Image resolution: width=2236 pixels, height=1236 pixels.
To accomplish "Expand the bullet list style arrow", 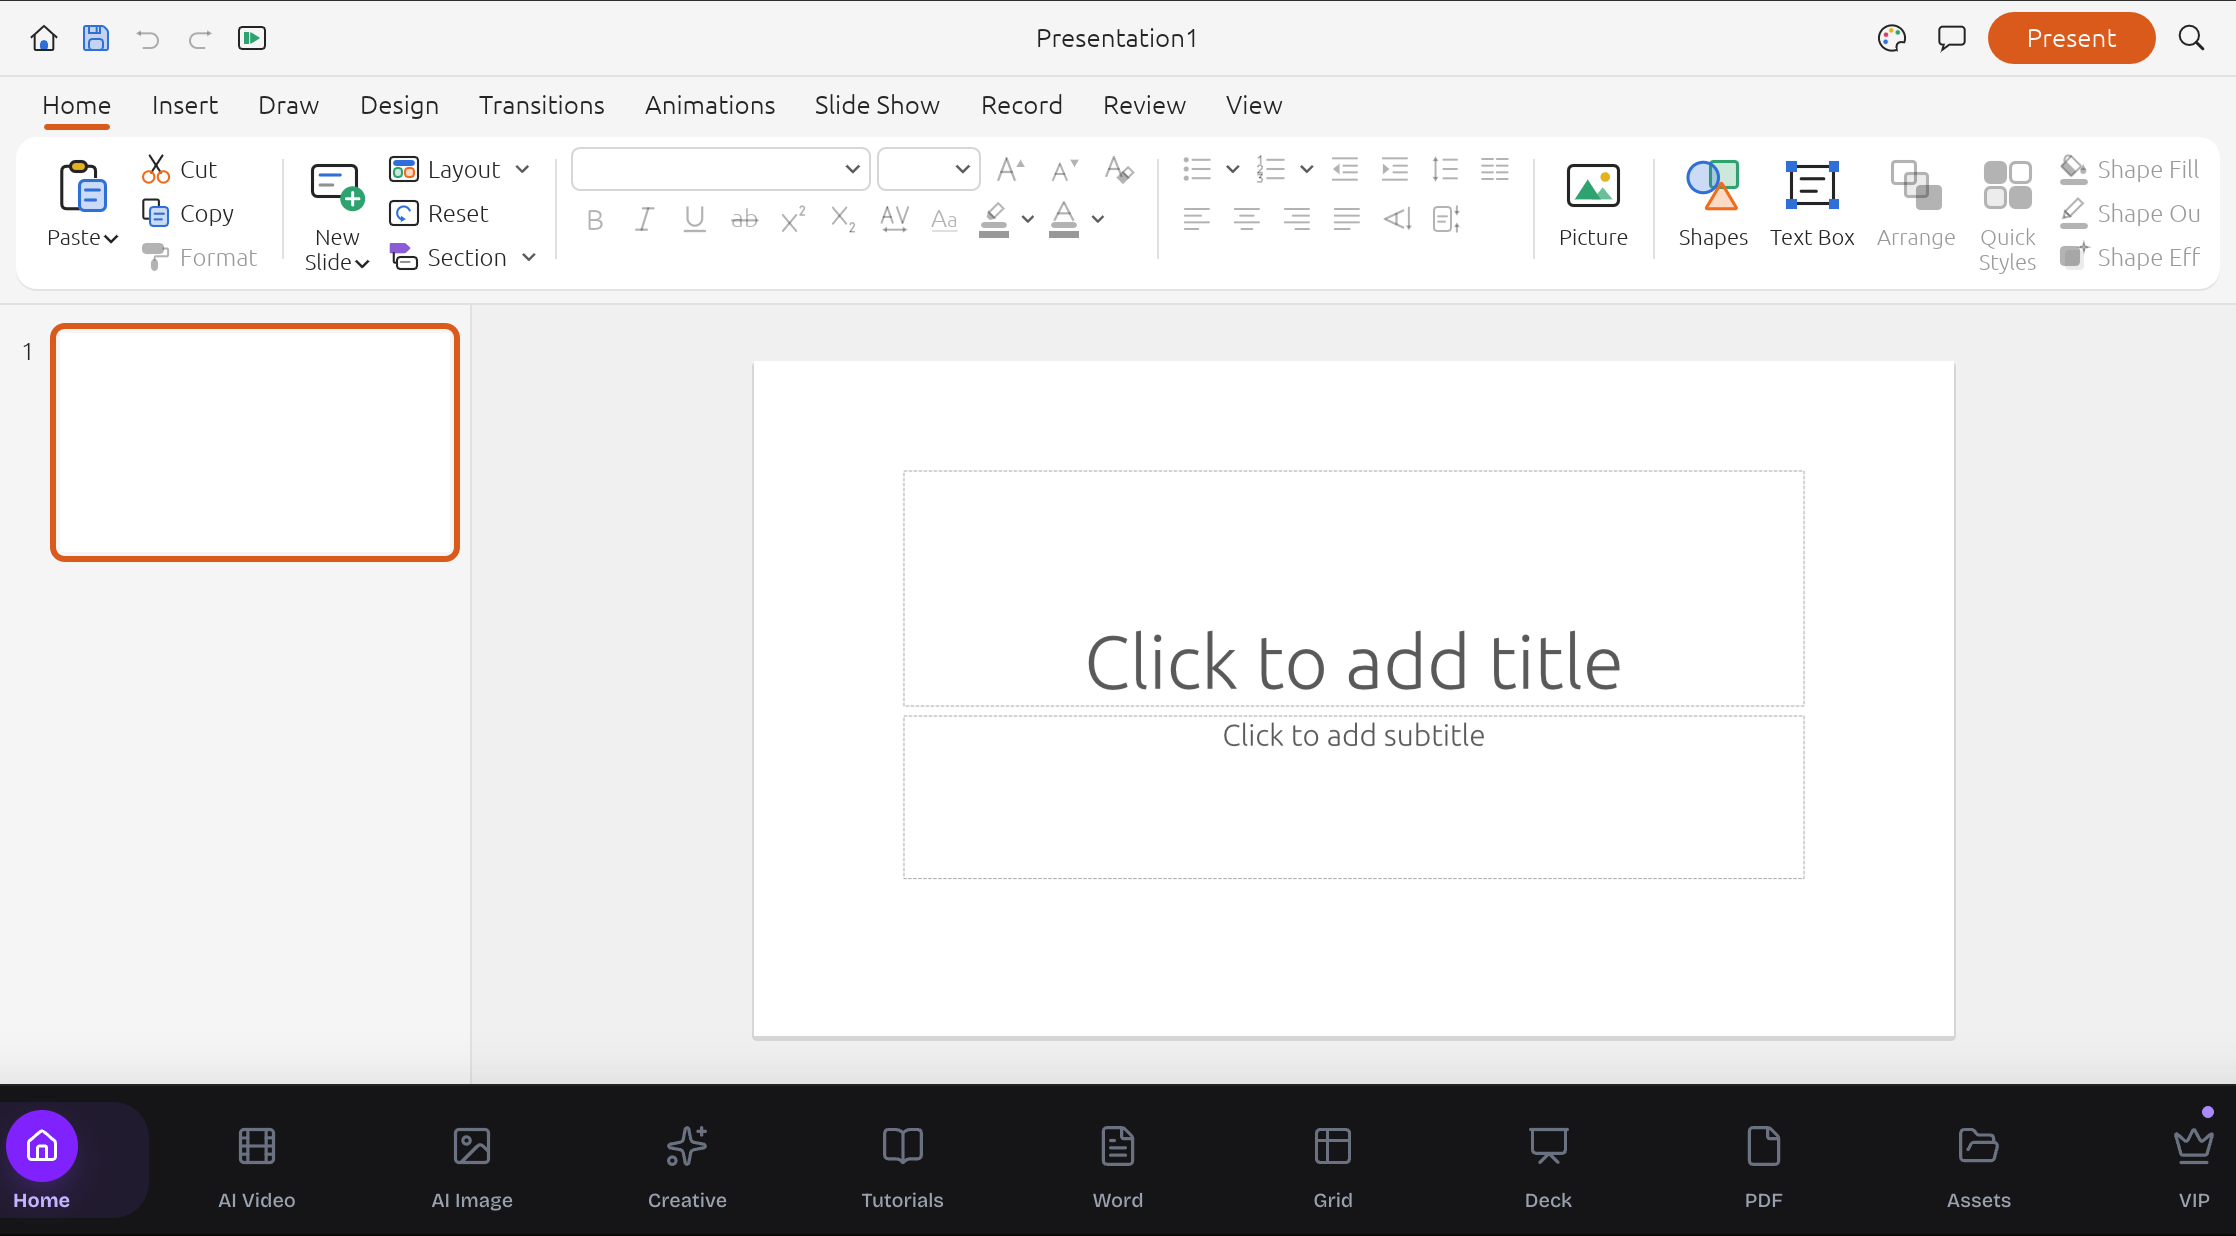I will click(1233, 169).
